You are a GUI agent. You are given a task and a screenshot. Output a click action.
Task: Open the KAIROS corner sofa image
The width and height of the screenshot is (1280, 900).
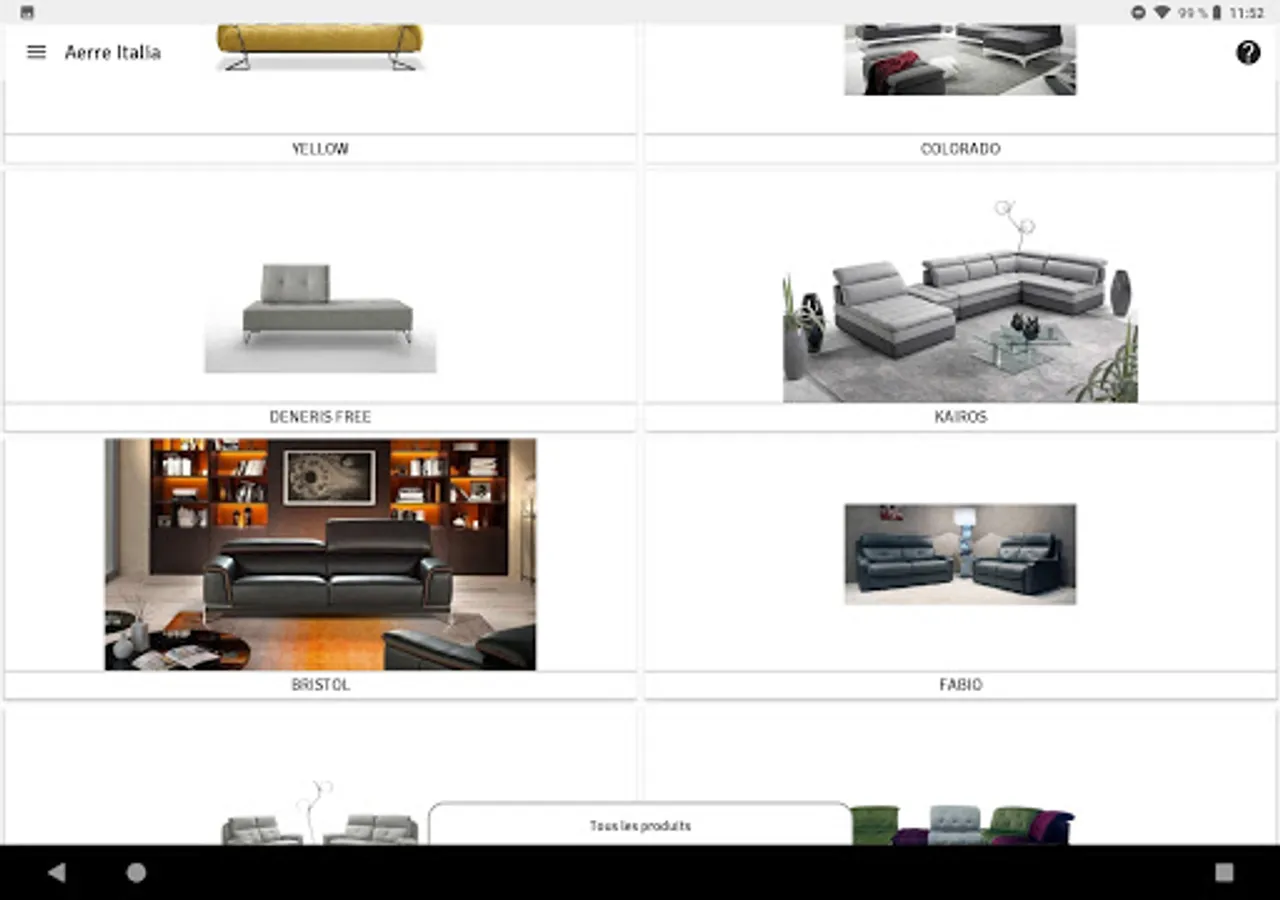click(x=960, y=301)
